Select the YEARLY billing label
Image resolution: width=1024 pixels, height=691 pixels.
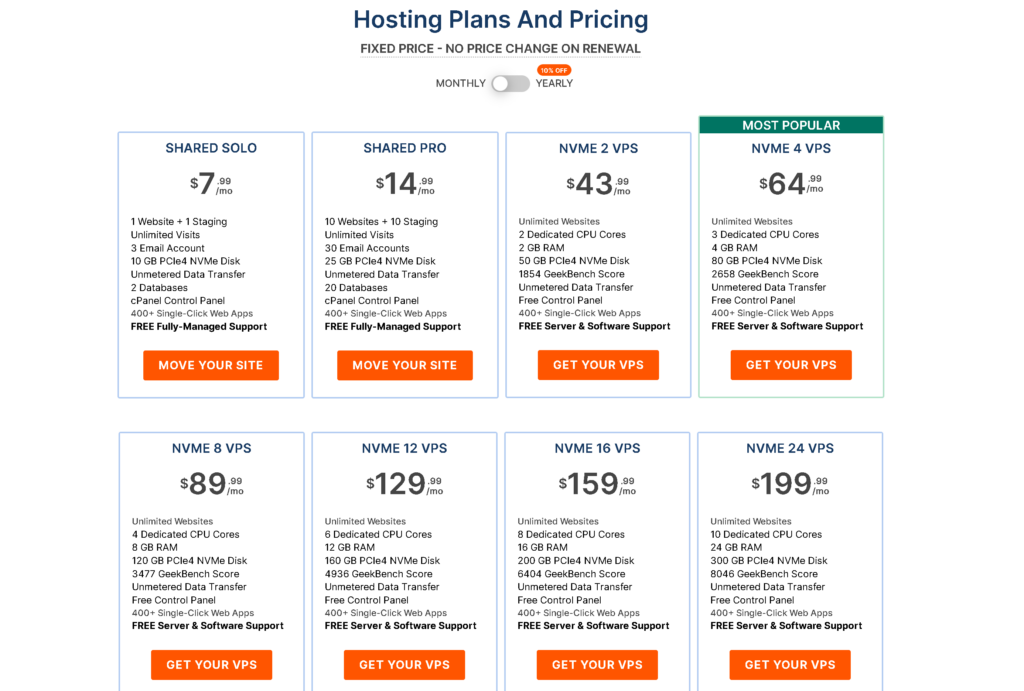click(x=554, y=84)
